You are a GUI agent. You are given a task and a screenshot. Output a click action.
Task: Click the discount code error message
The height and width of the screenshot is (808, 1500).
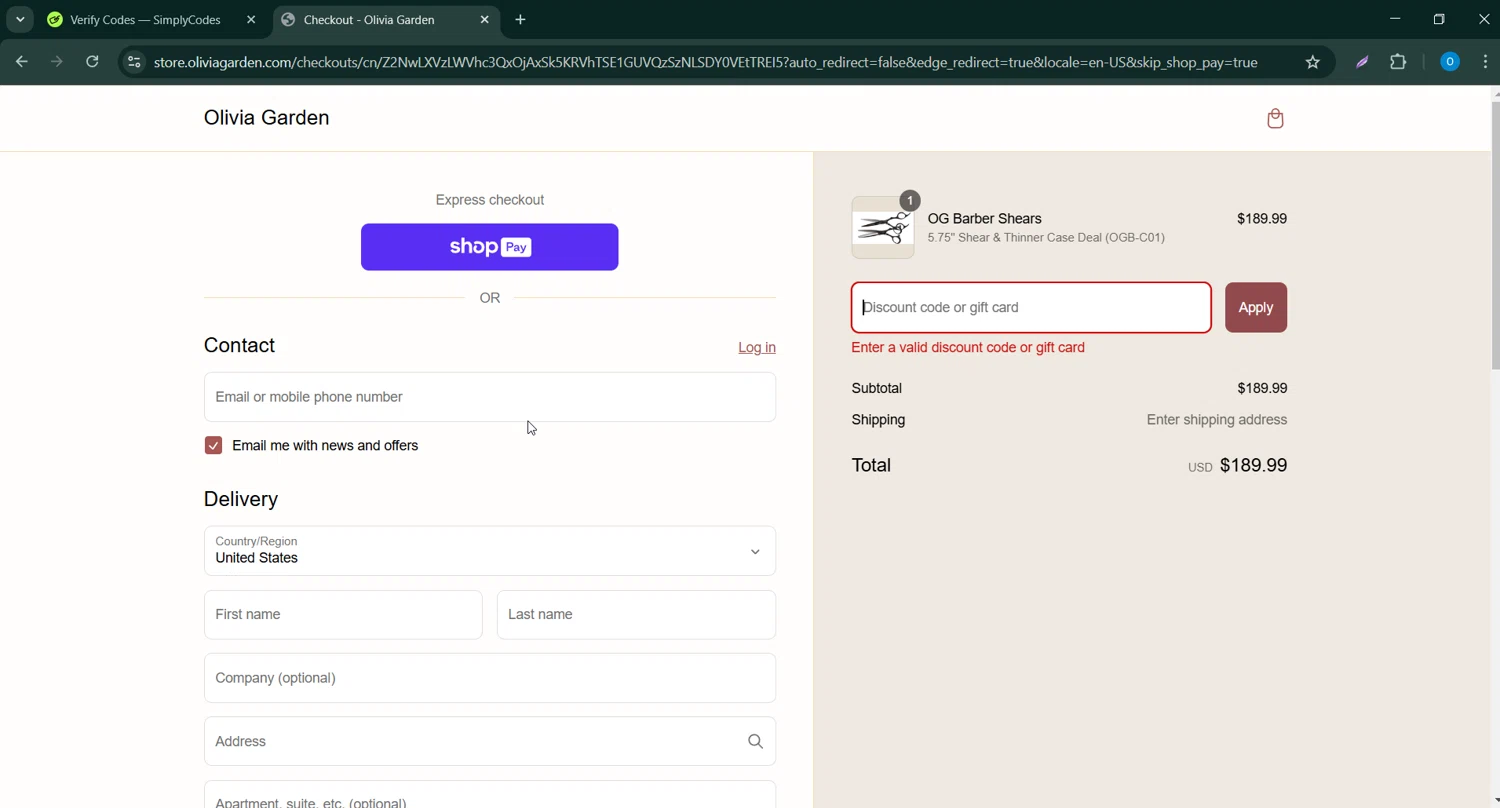tap(968, 347)
